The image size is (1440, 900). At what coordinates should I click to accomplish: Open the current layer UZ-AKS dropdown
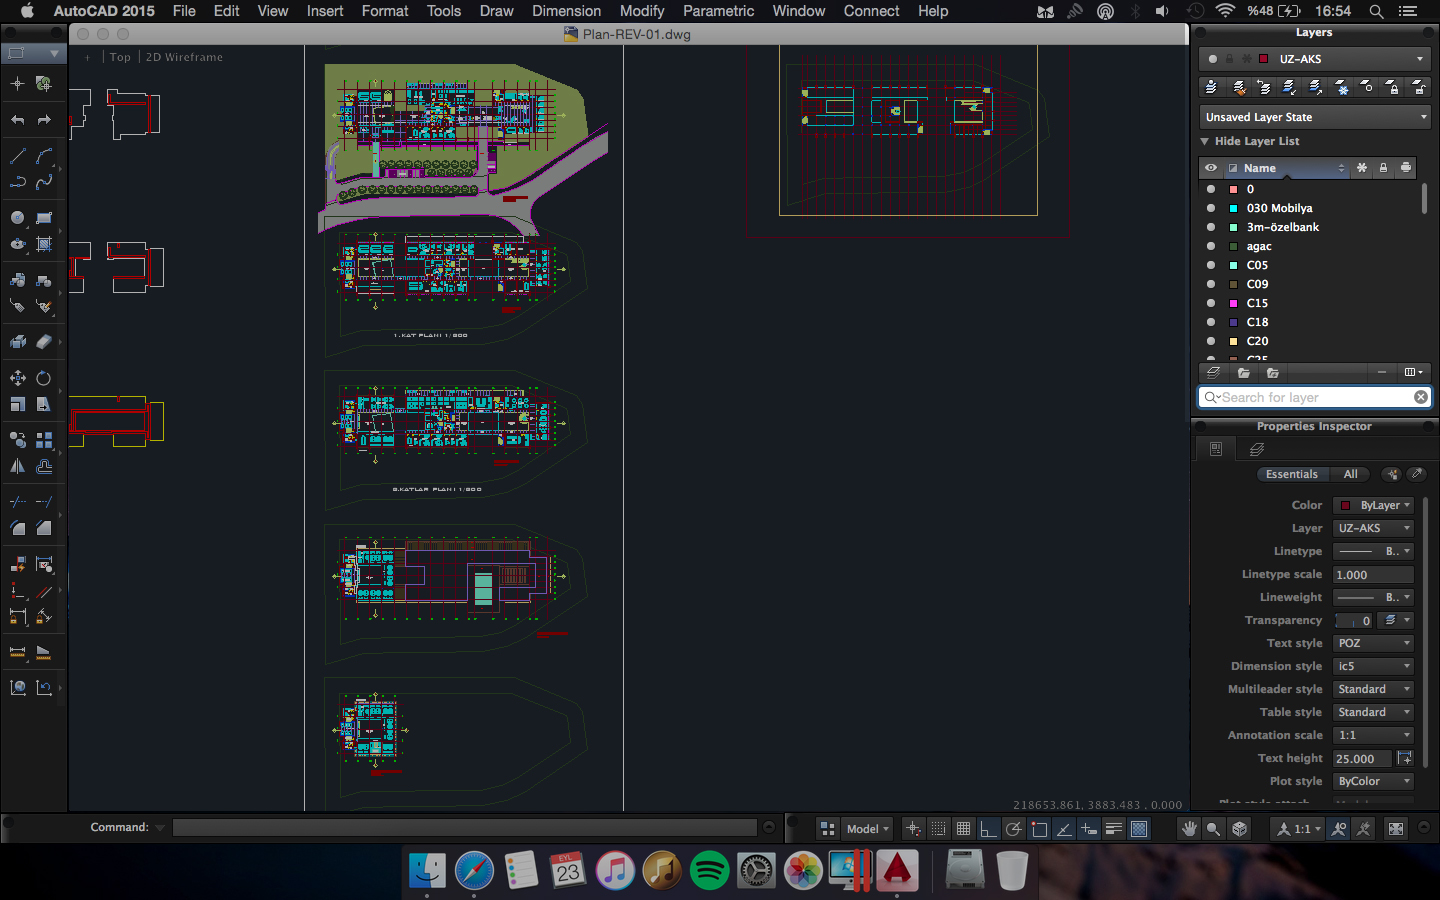[1315, 59]
